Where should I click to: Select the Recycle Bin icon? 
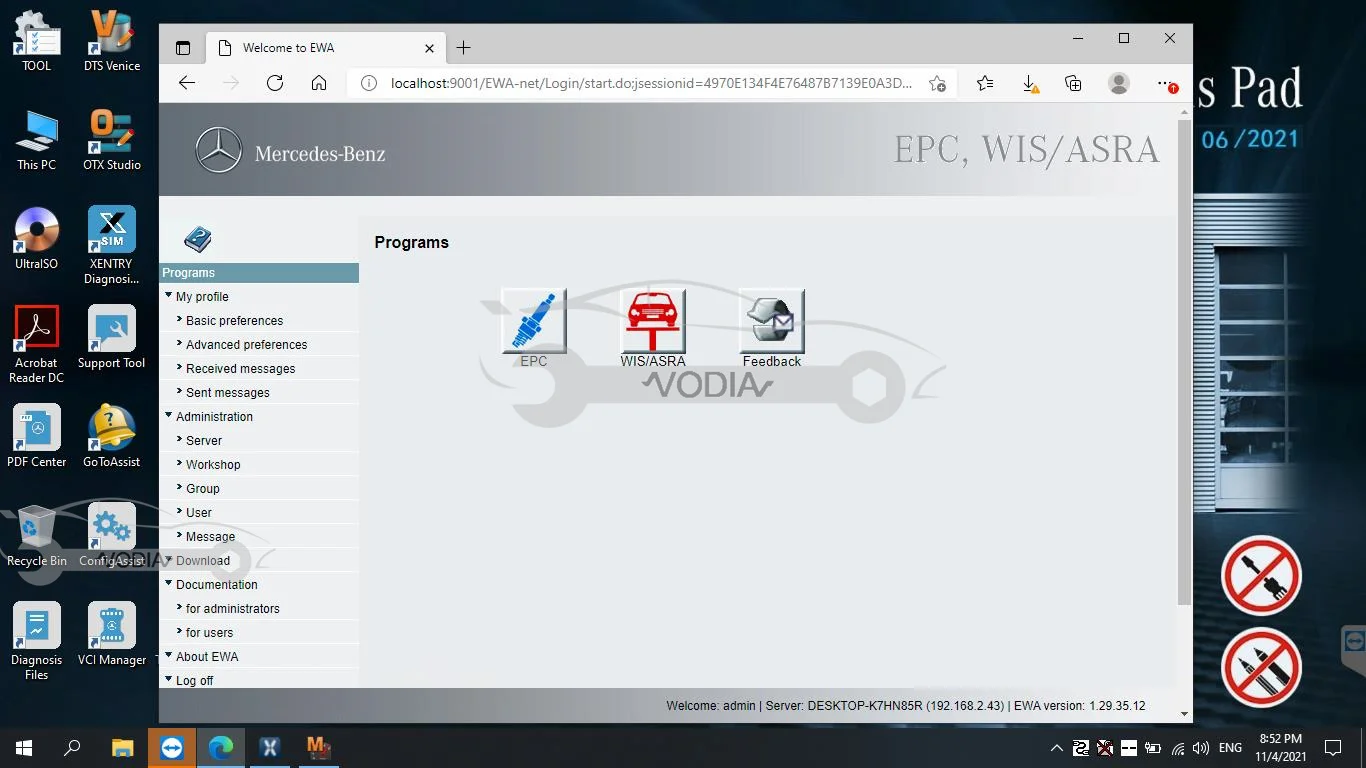tap(37, 536)
